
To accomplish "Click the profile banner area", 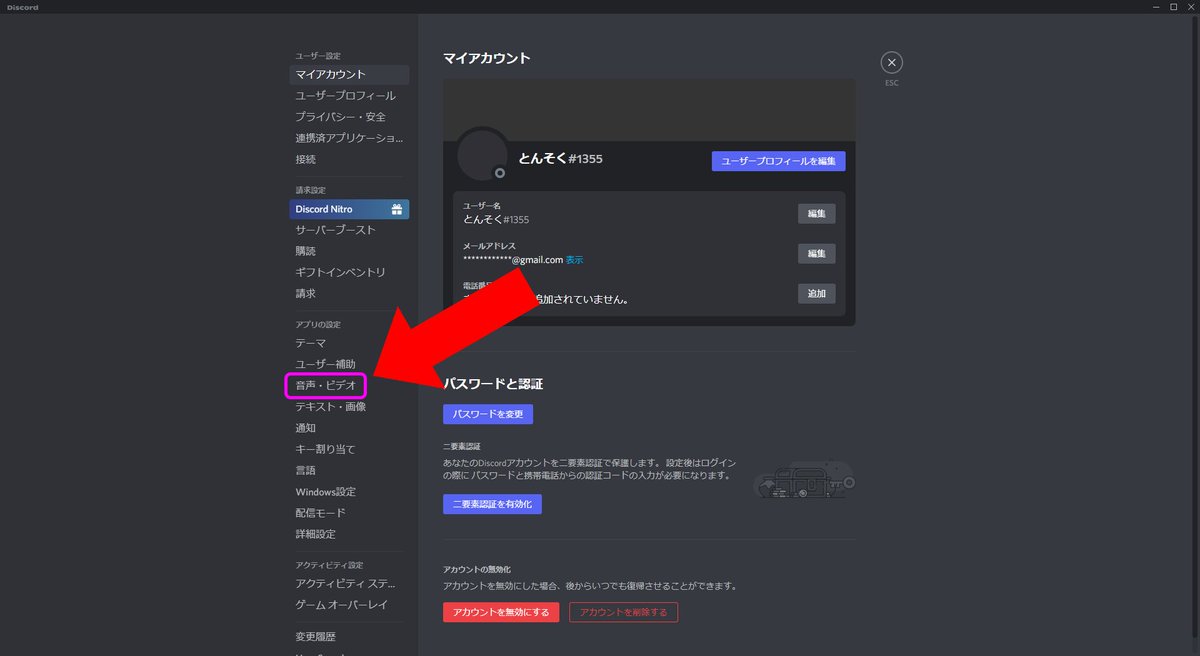I will (x=649, y=110).
